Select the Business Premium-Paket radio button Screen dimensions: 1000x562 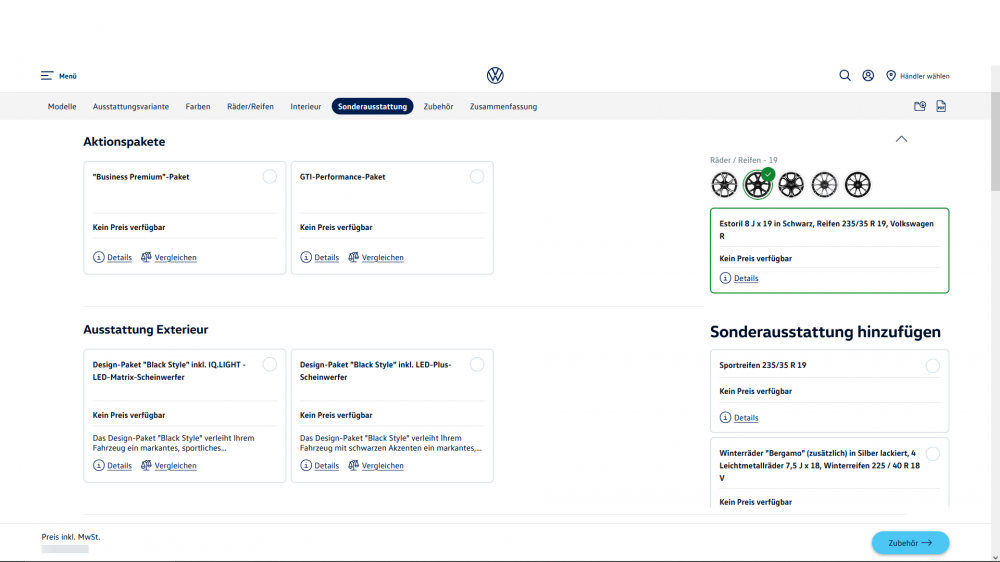point(270,177)
